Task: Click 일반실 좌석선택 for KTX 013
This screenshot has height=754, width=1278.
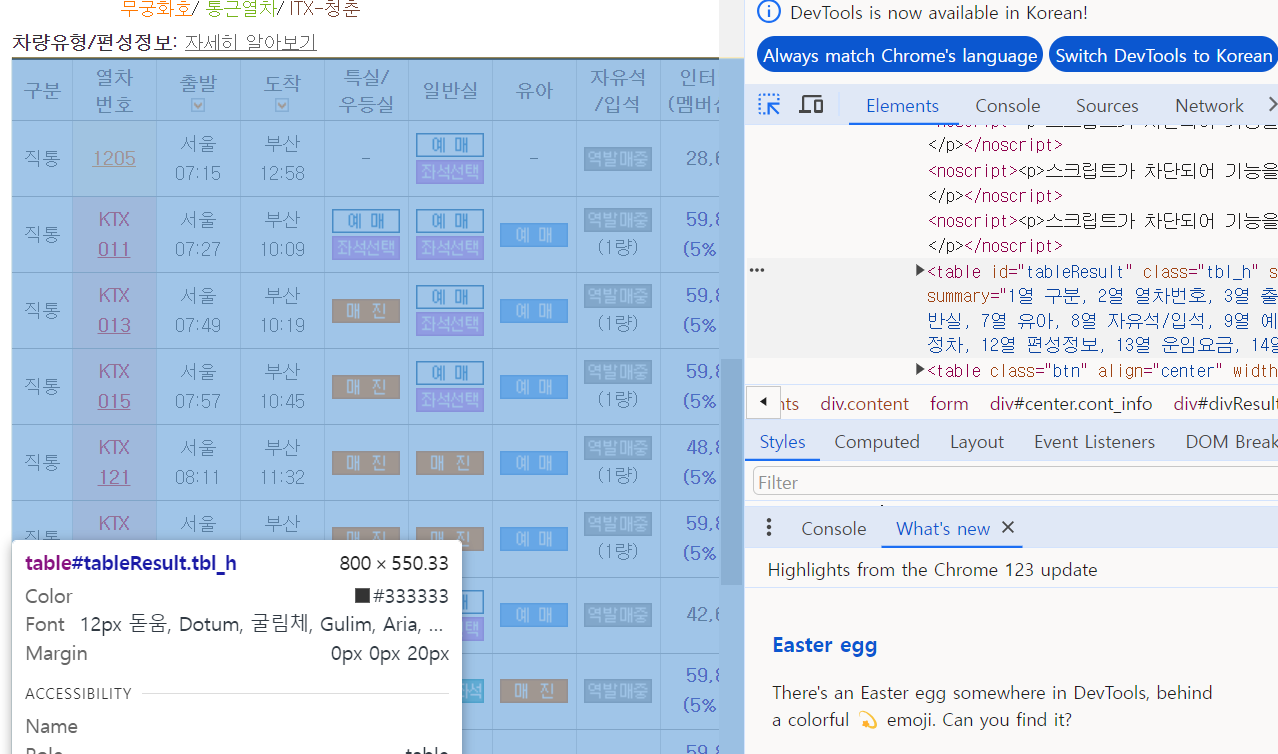Action: (x=450, y=323)
